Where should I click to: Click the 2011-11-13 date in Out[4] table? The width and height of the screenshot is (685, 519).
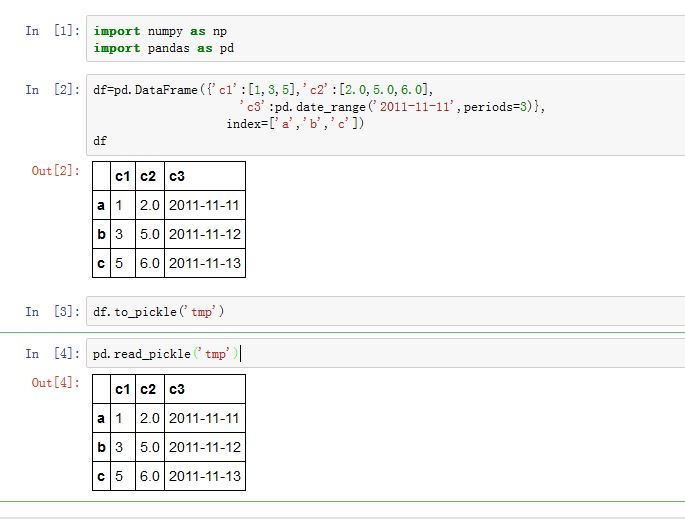[204, 477]
